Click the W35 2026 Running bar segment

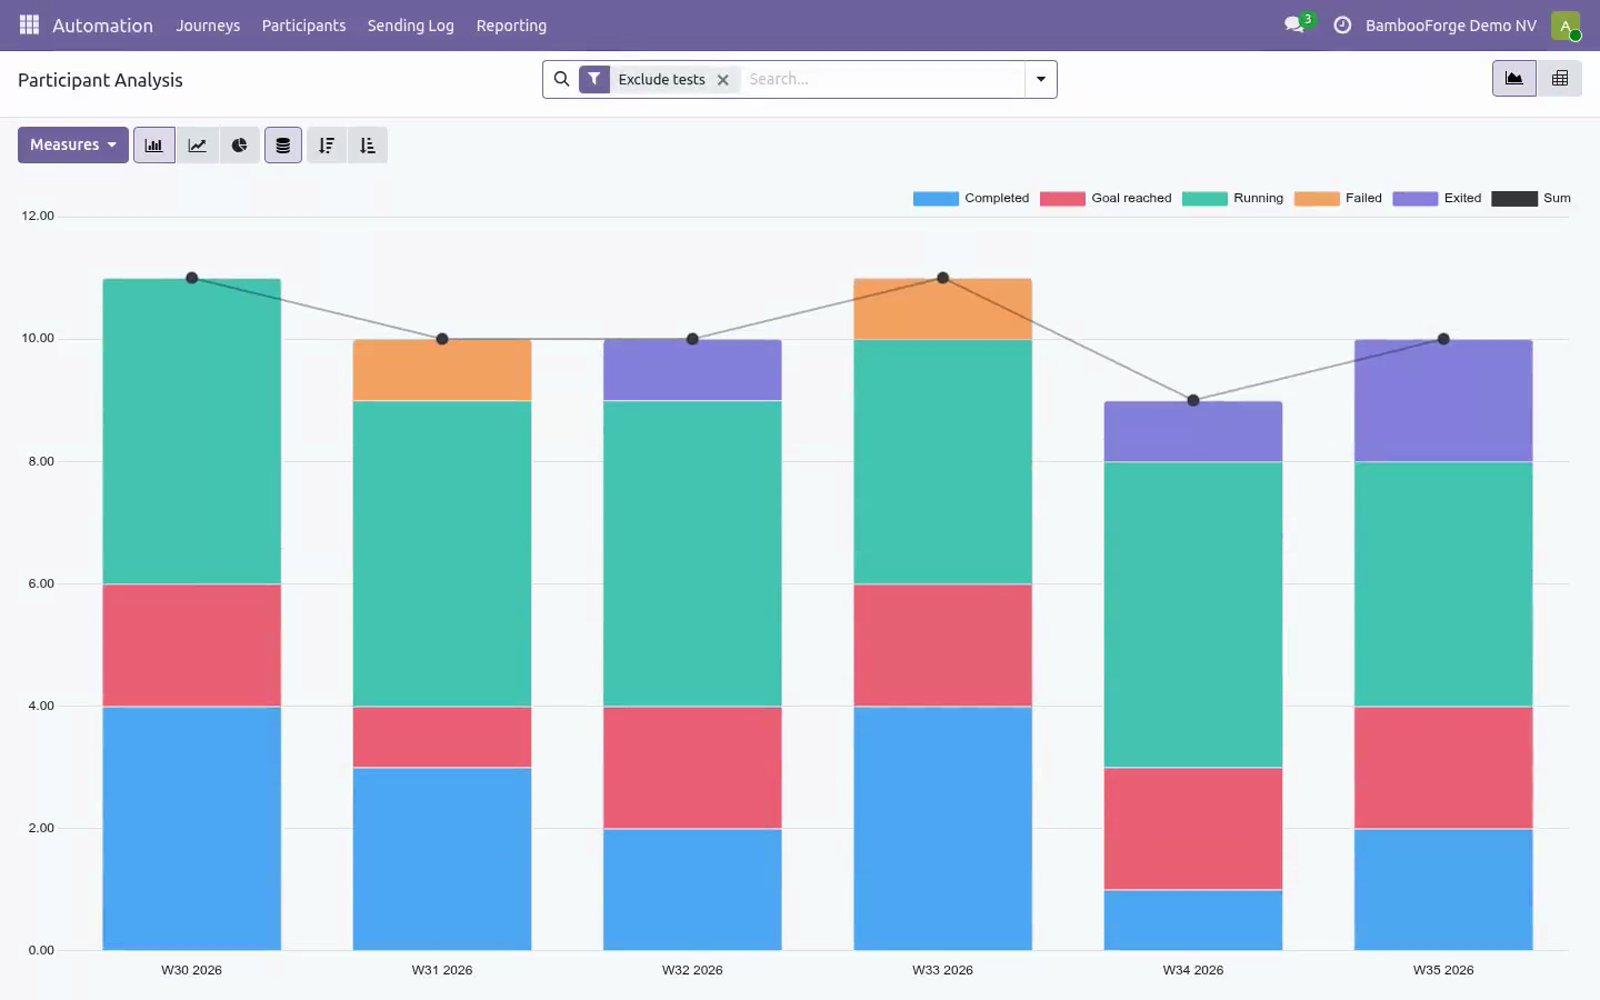(x=1443, y=584)
